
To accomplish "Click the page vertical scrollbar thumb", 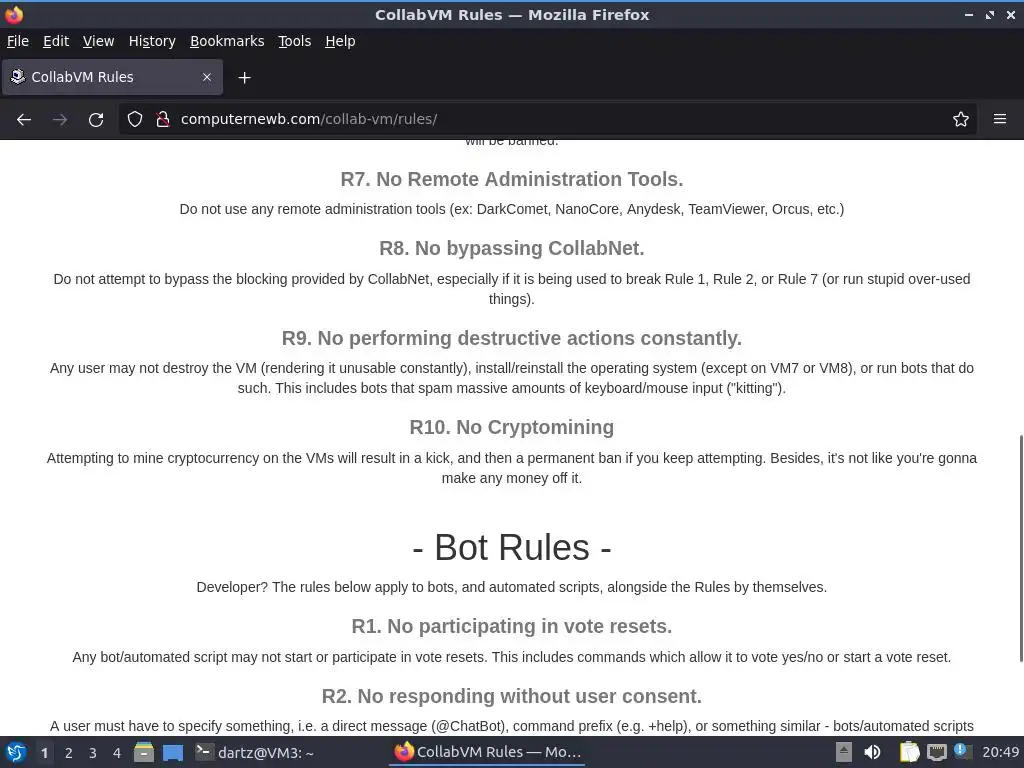I will [1020, 548].
